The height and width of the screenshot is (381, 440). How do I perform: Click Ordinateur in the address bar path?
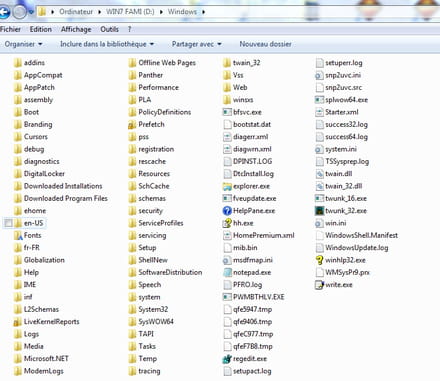76,12
